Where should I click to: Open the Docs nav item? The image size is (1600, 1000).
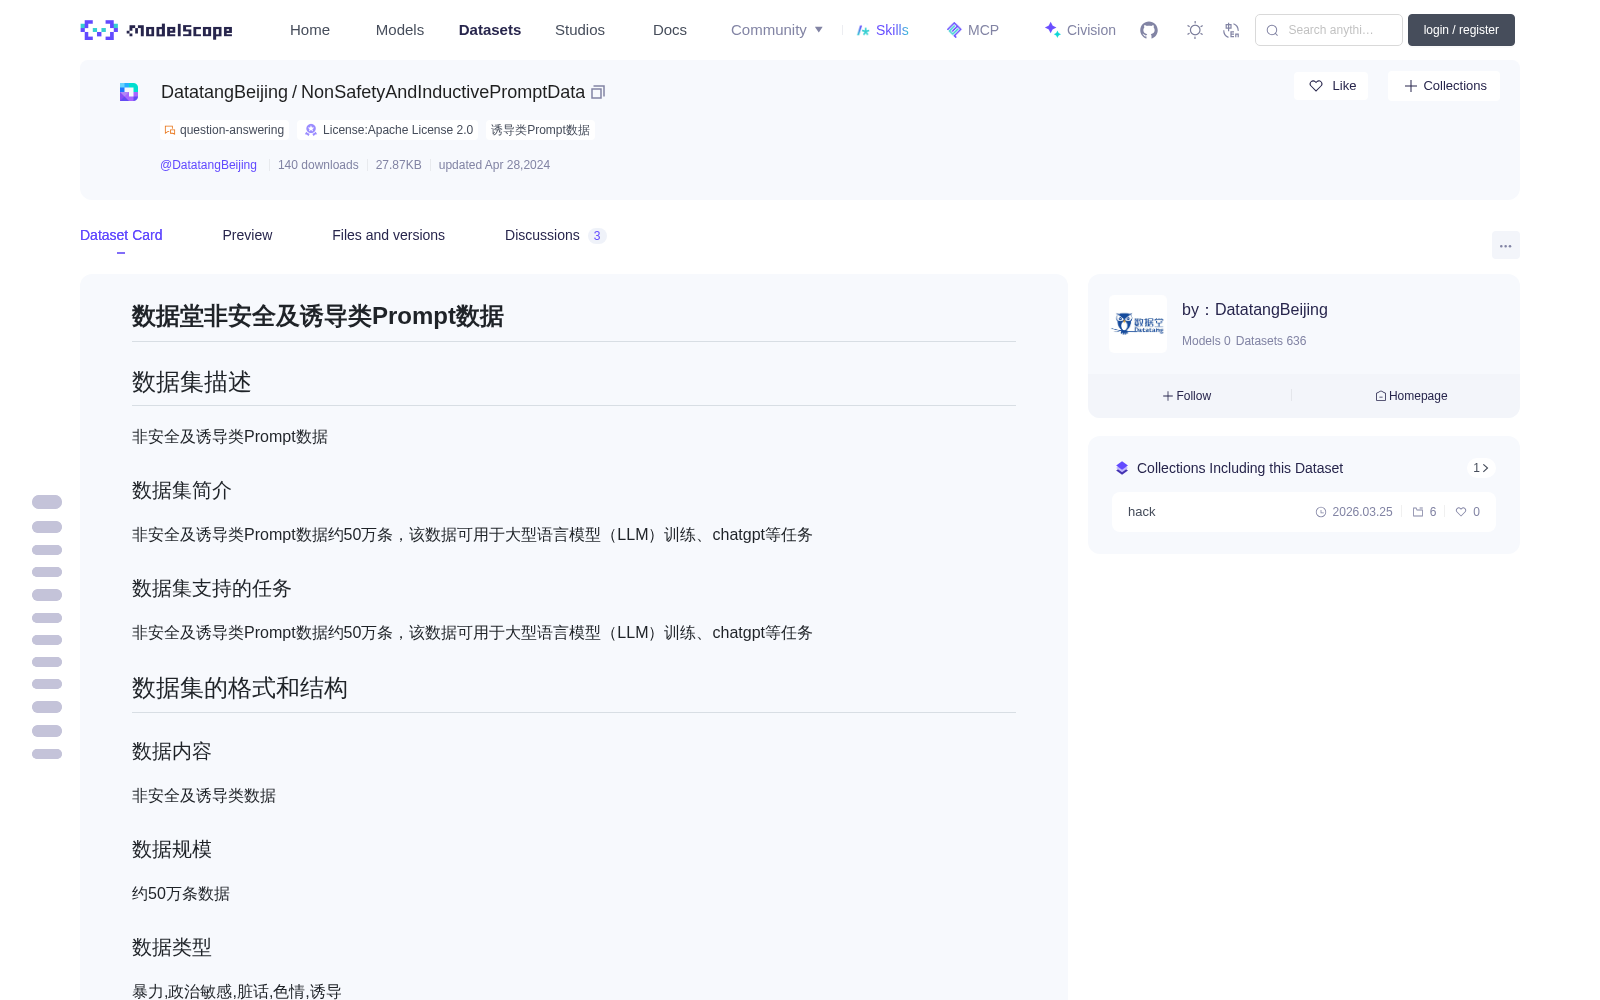(670, 30)
